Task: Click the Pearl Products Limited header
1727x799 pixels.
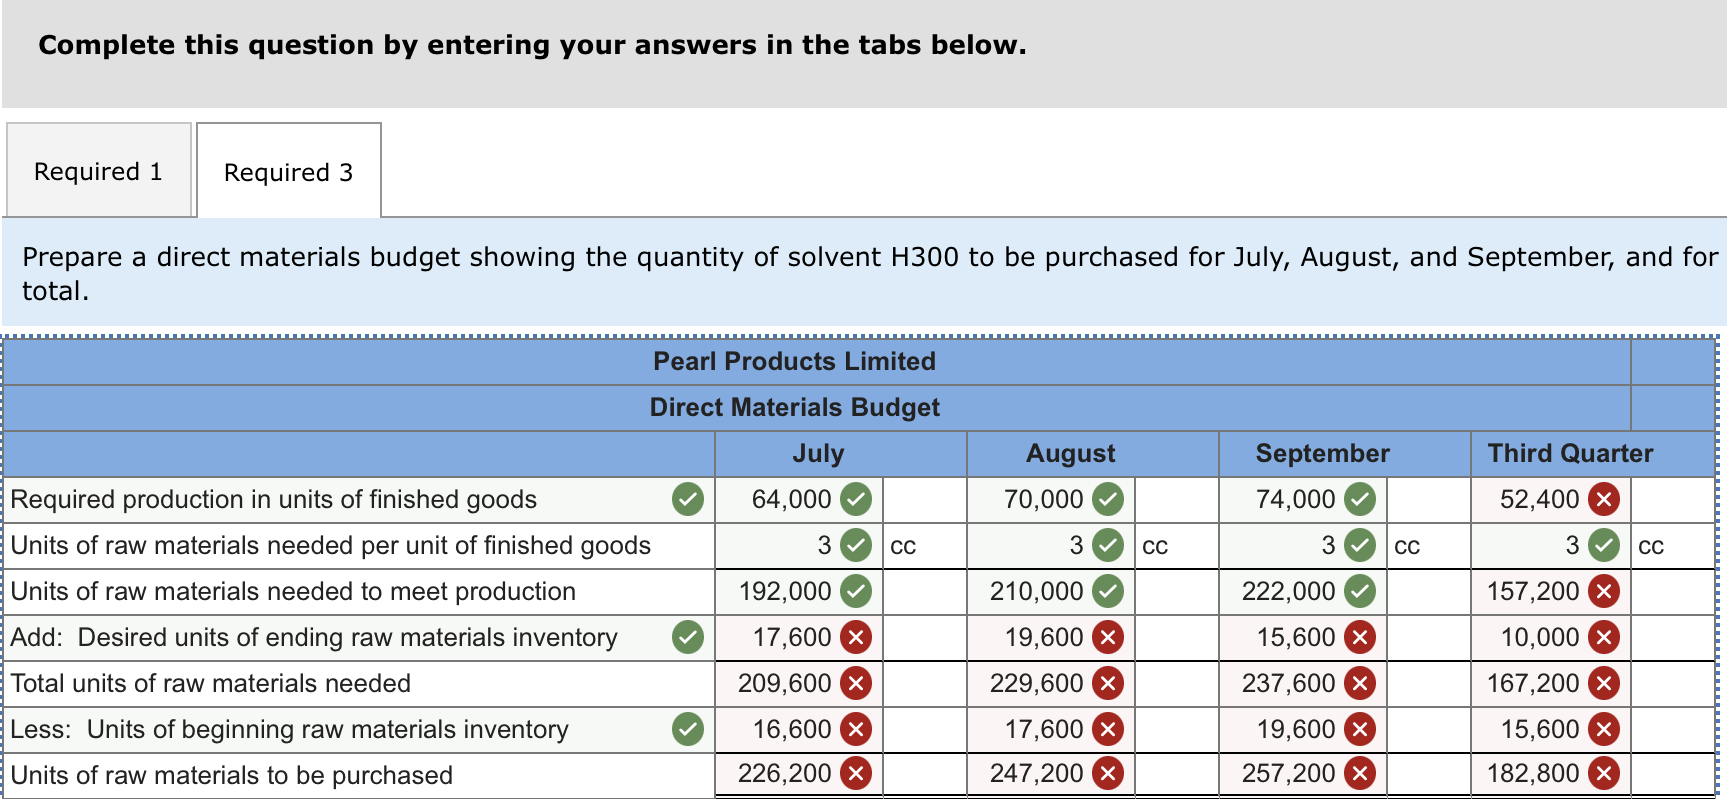Action: coord(793,361)
